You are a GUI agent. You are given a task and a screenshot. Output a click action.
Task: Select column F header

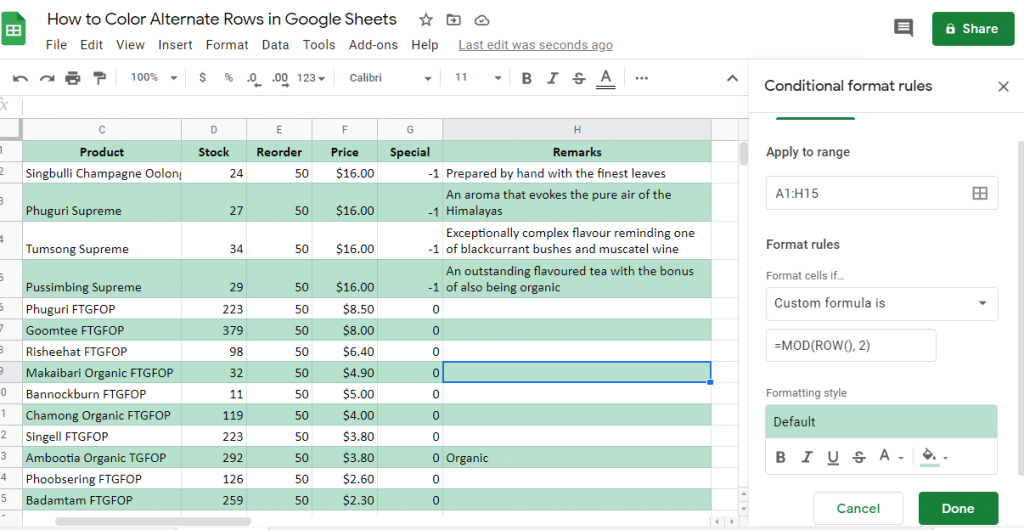click(344, 130)
